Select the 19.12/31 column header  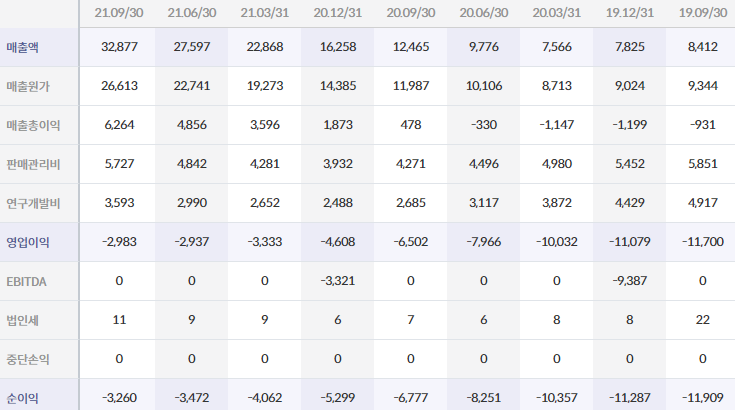click(x=630, y=13)
